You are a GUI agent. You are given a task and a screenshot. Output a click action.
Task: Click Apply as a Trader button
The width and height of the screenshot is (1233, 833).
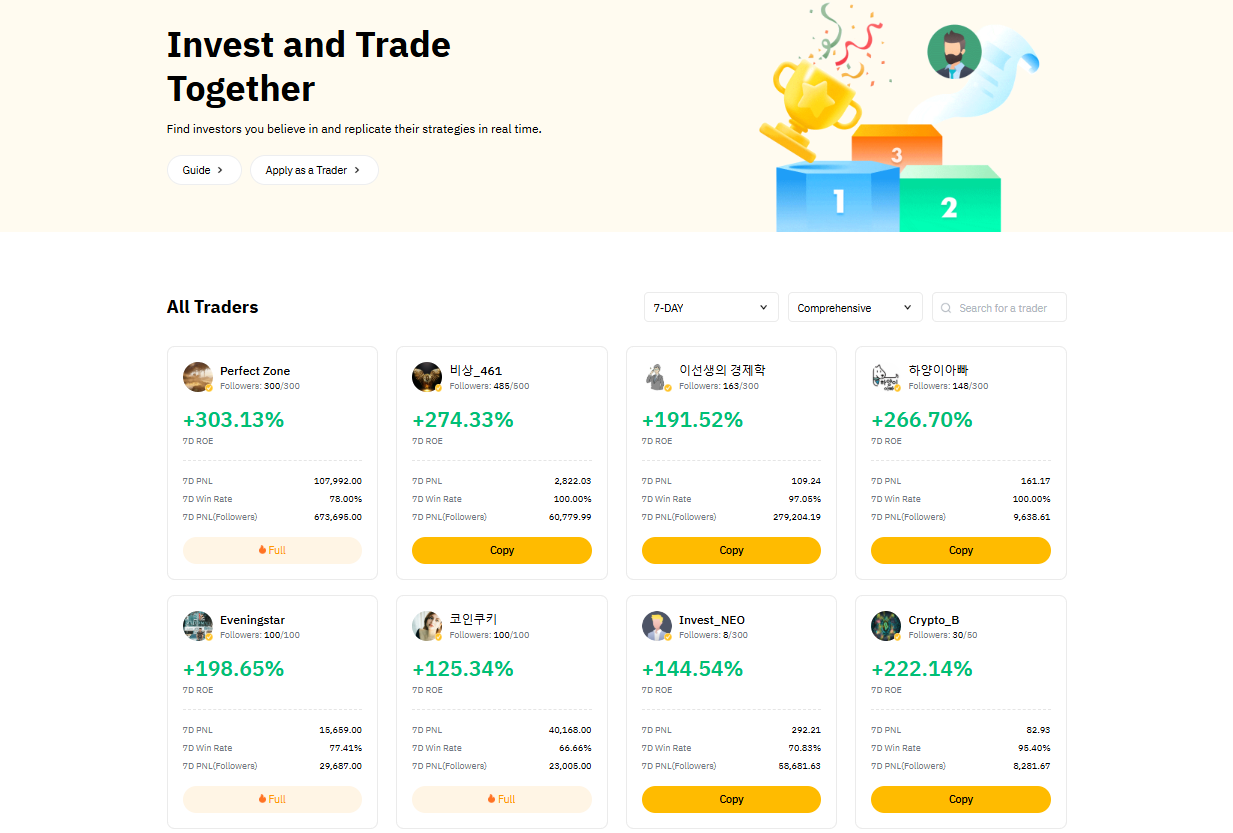pyautogui.click(x=314, y=170)
